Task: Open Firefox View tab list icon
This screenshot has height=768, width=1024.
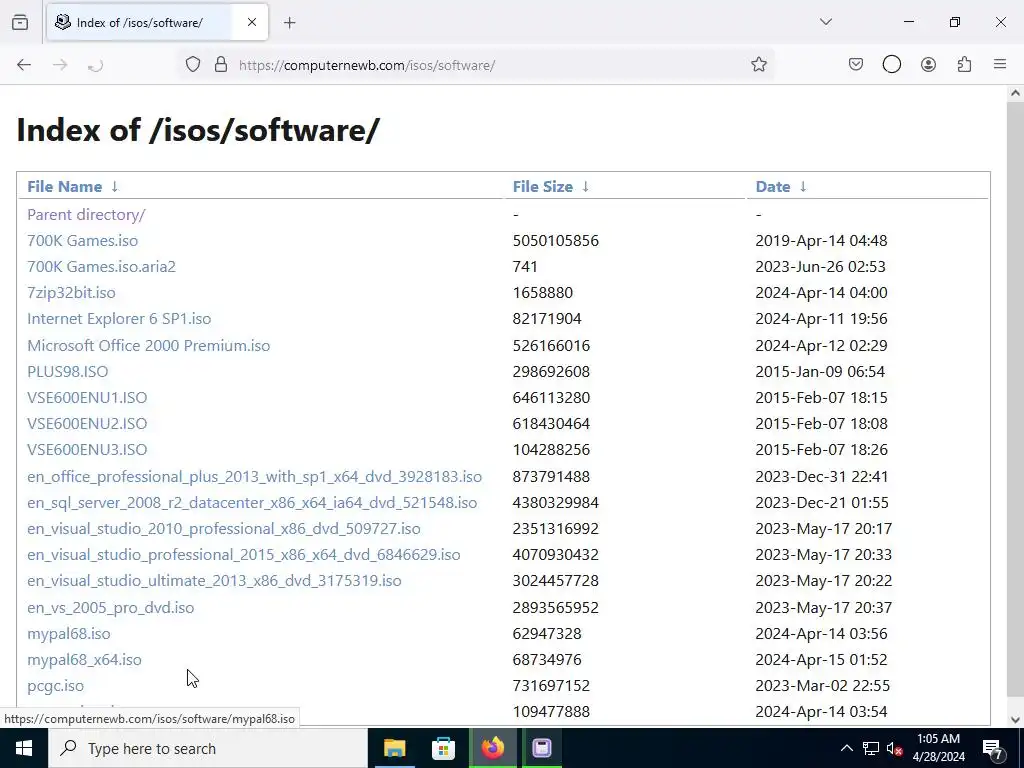Action: 20,22
